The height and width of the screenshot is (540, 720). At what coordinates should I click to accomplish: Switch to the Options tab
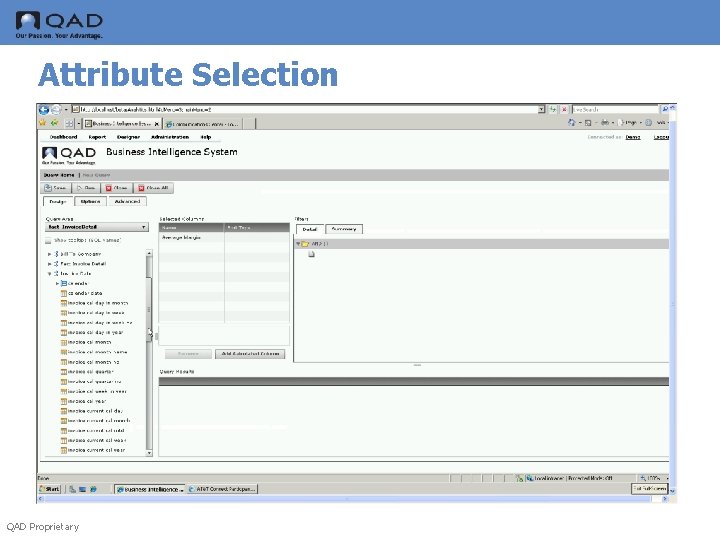pyautogui.click(x=90, y=202)
